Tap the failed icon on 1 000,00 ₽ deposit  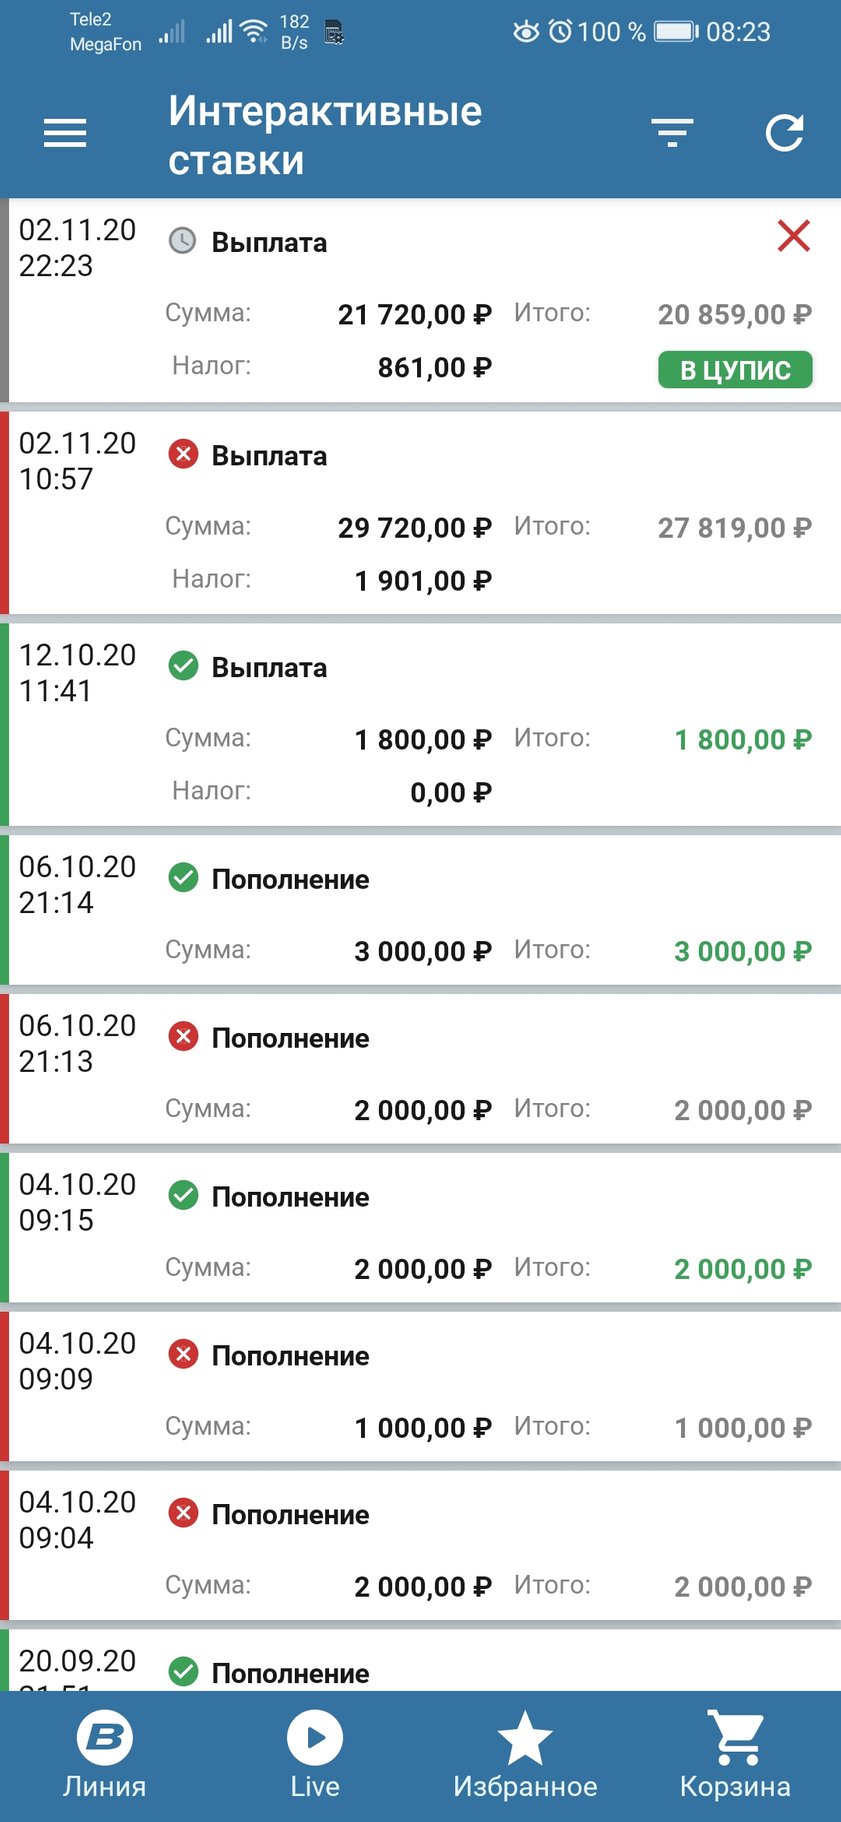[183, 1355]
